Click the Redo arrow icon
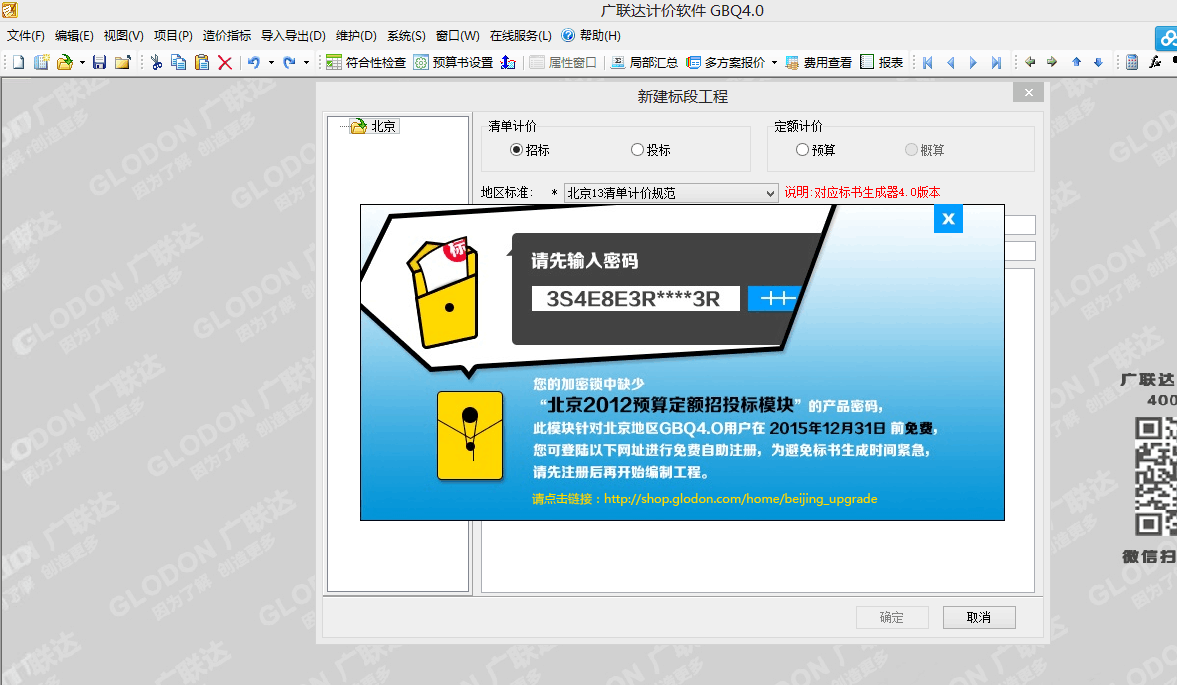 pos(289,62)
